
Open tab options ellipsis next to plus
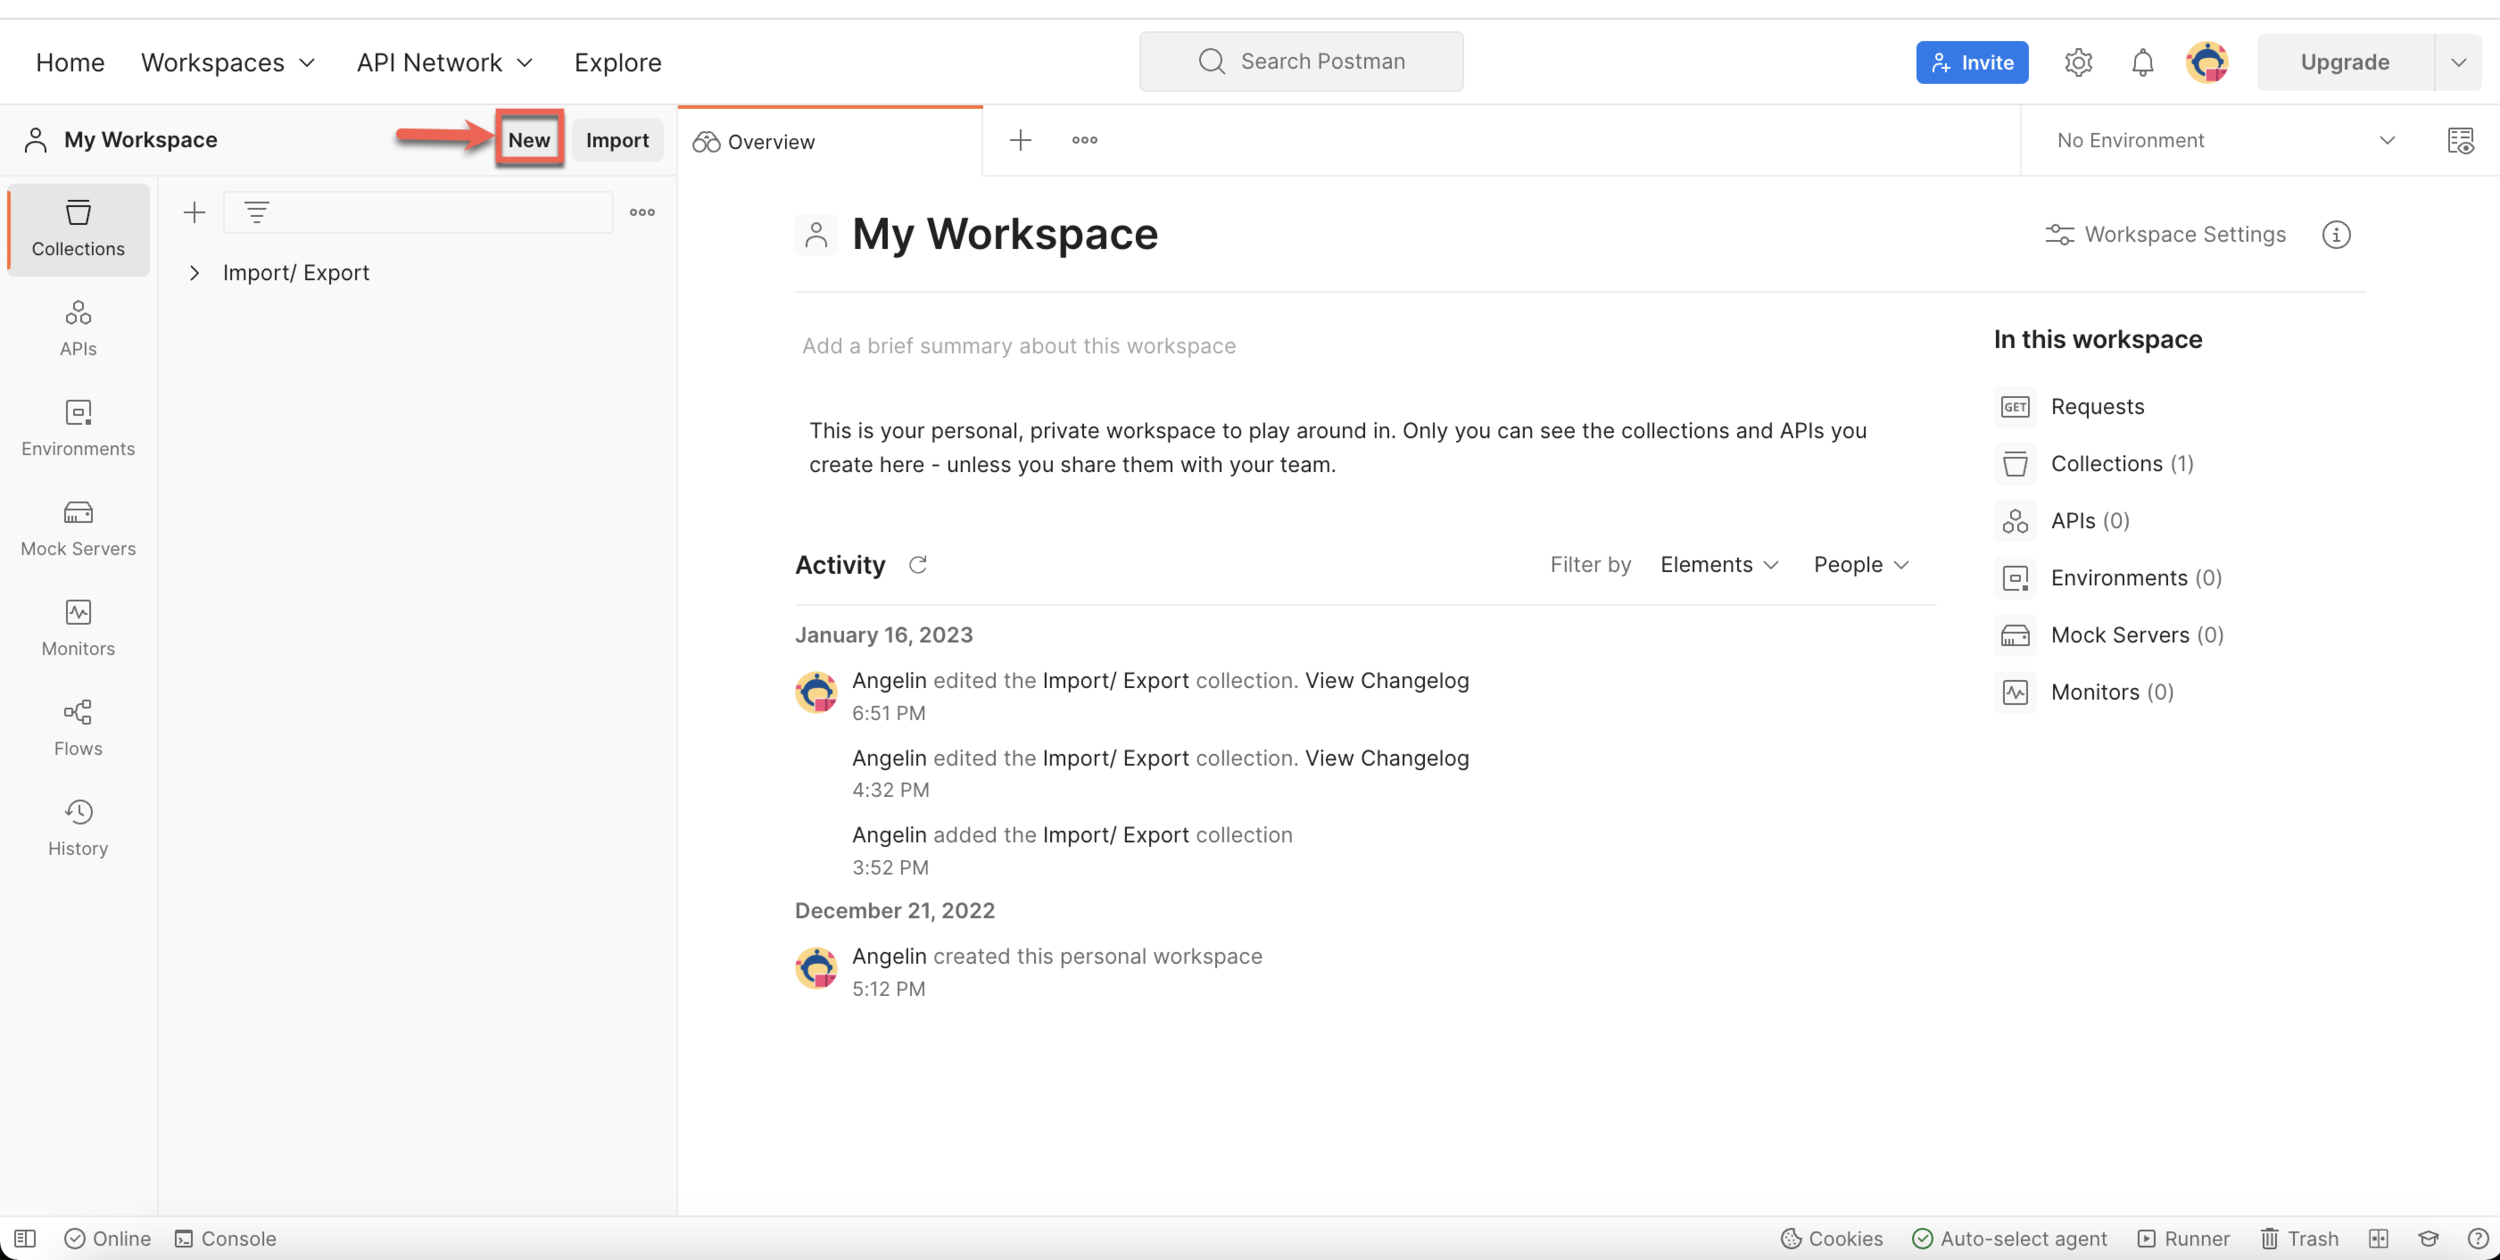(x=1084, y=140)
